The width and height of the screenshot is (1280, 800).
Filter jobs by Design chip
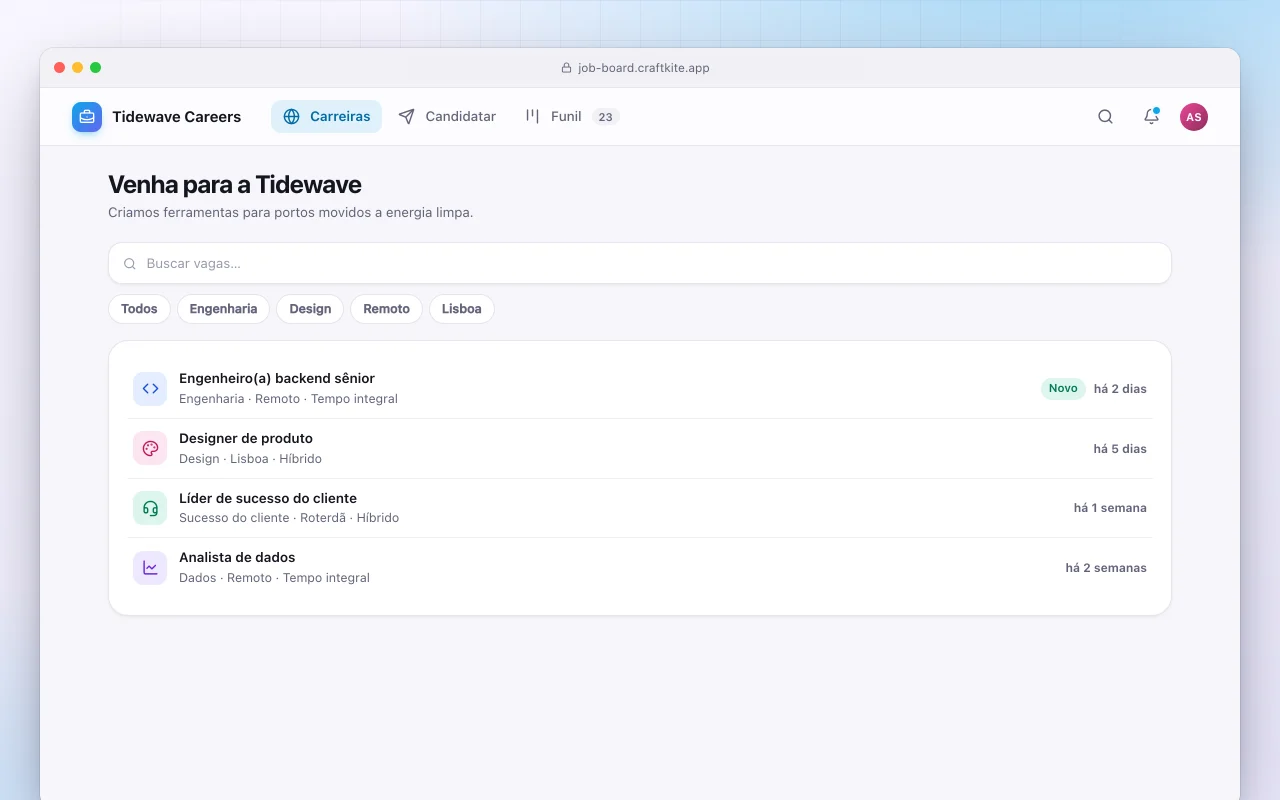pos(310,309)
